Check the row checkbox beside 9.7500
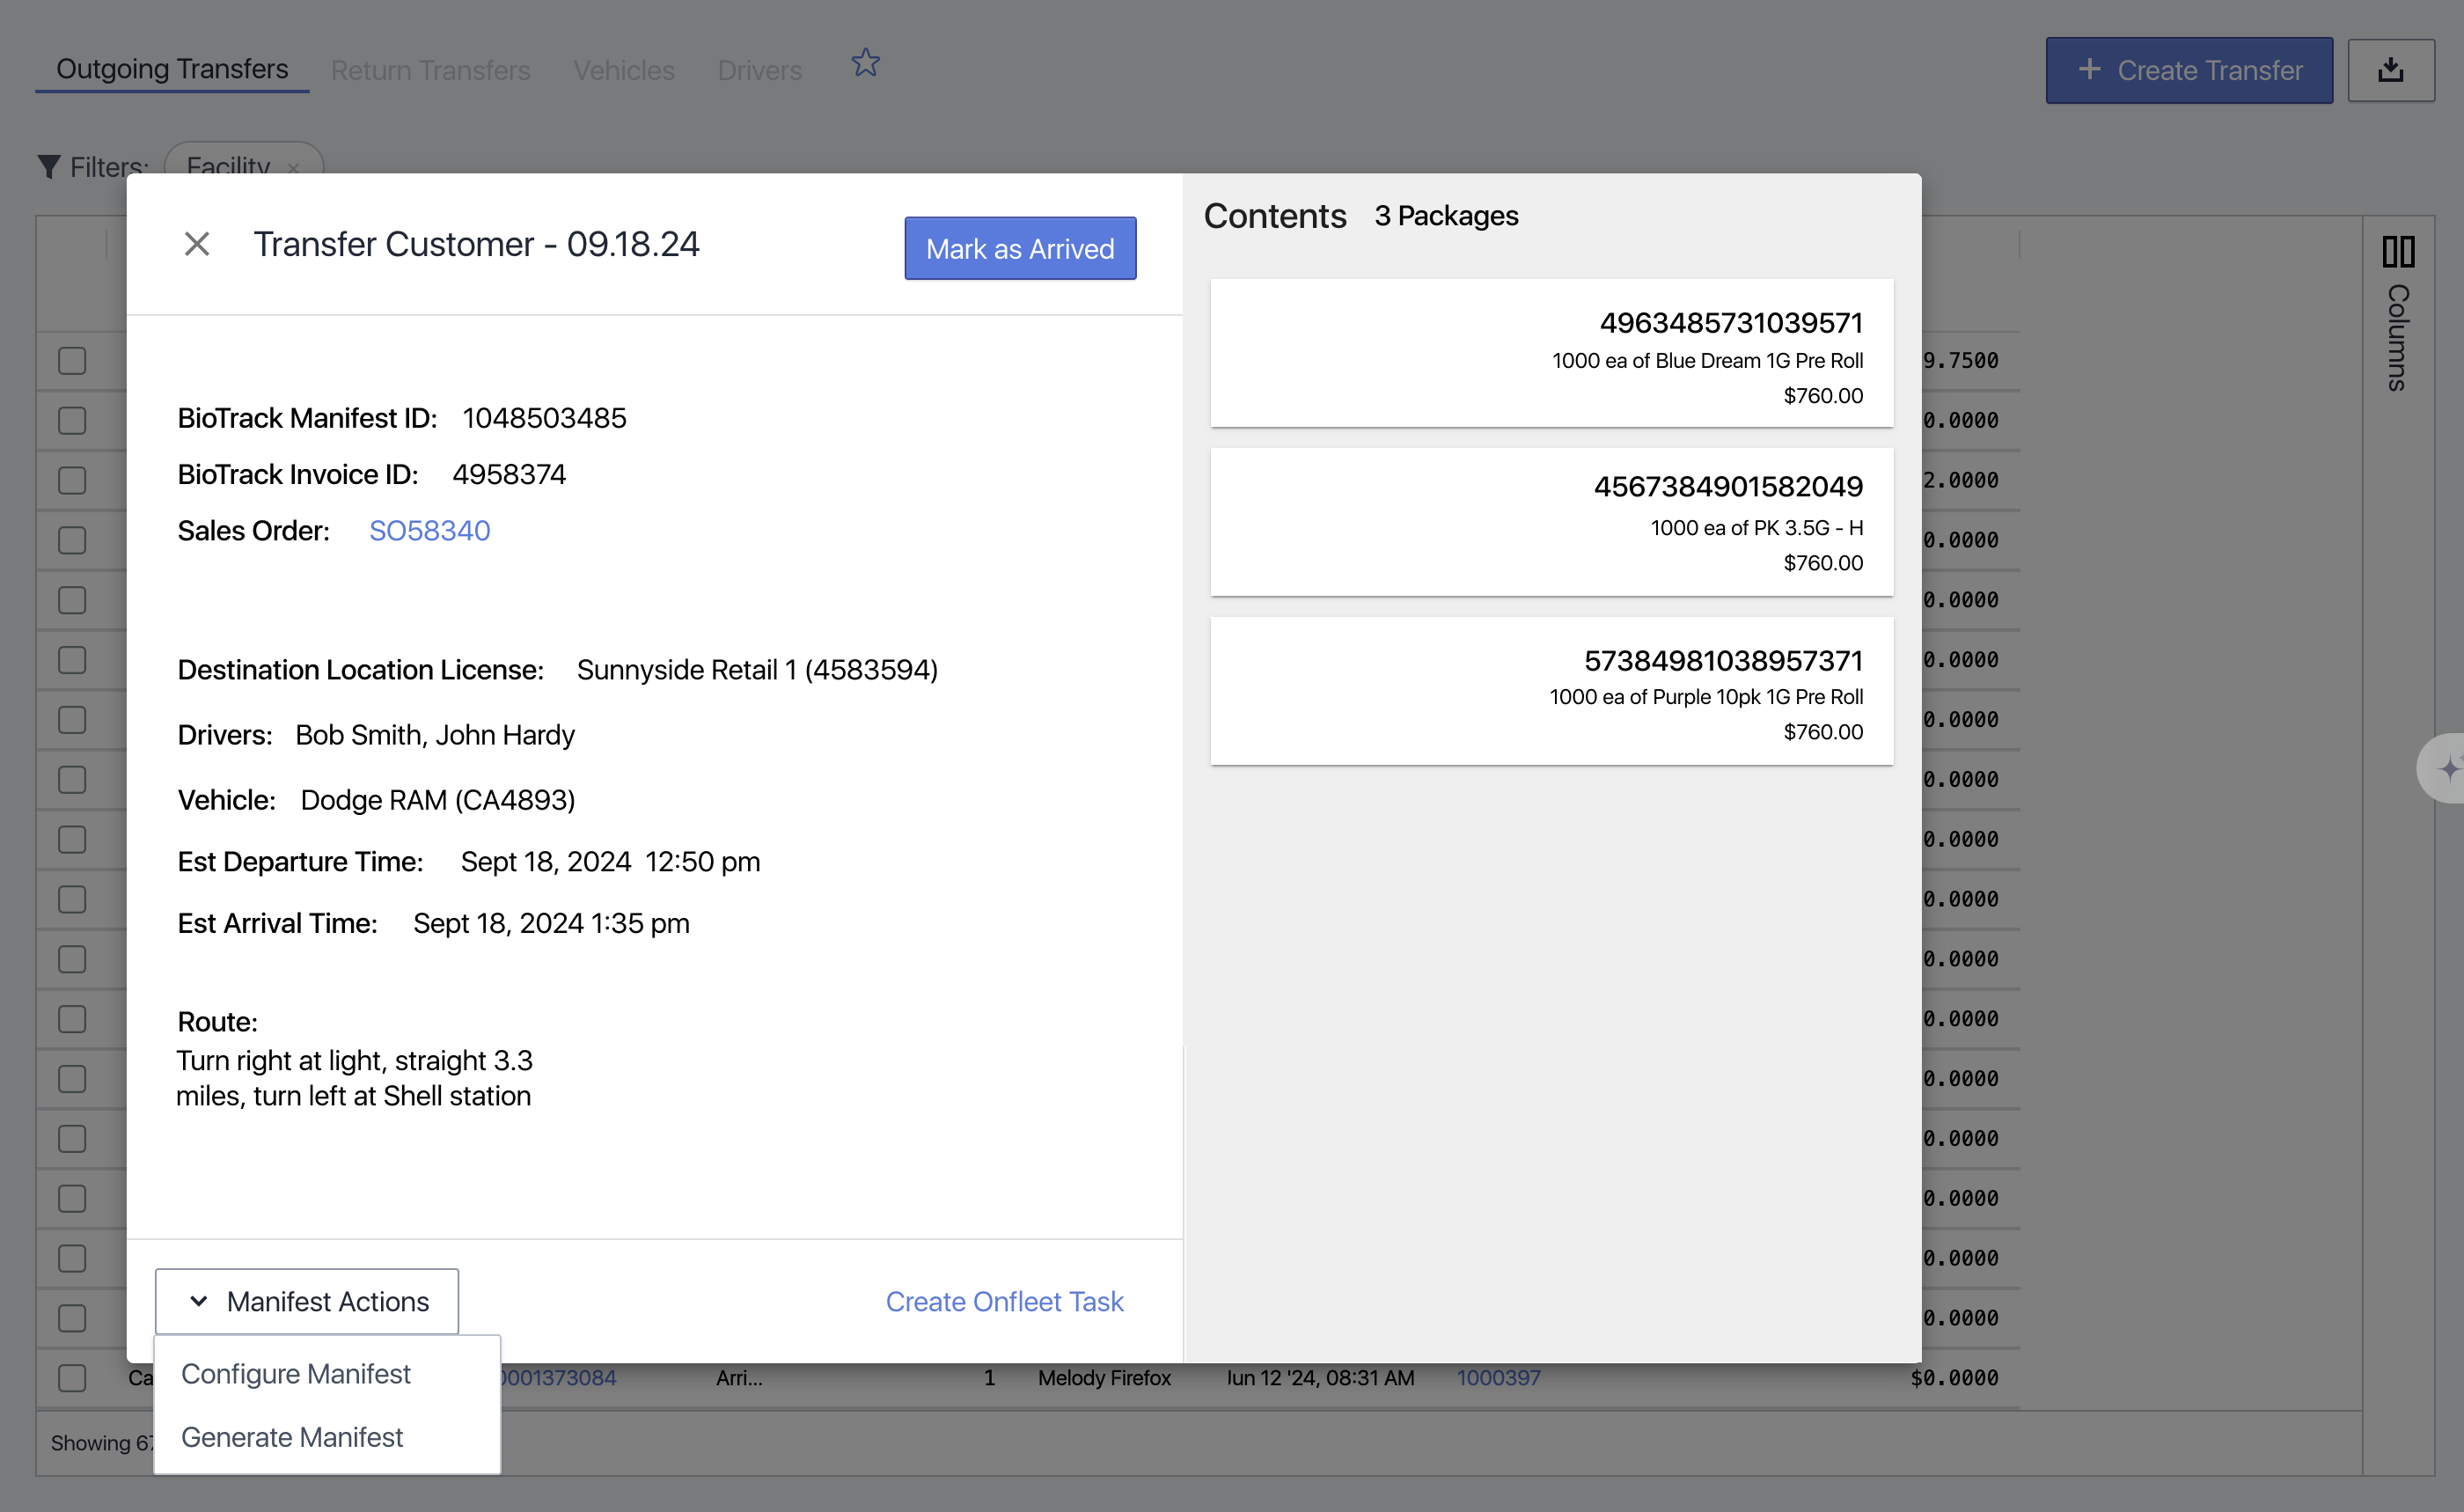This screenshot has width=2464, height=1512. click(x=72, y=361)
